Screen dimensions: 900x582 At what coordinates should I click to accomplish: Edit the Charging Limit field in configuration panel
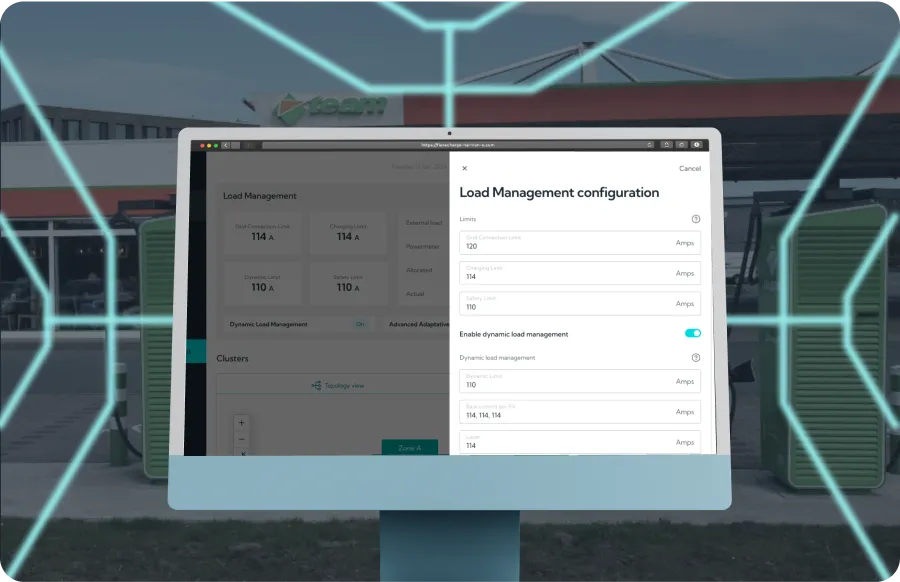click(x=580, y=273)
